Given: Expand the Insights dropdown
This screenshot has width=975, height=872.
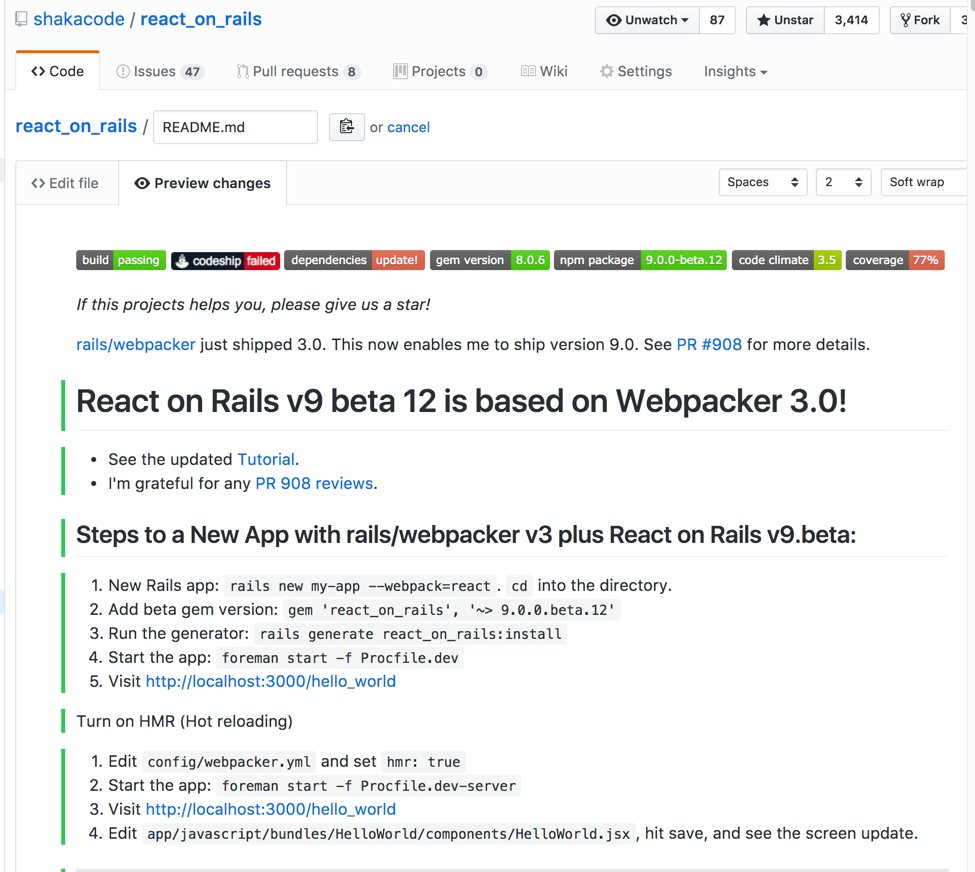Looking at the screenshot, I should tap(736, 72).
